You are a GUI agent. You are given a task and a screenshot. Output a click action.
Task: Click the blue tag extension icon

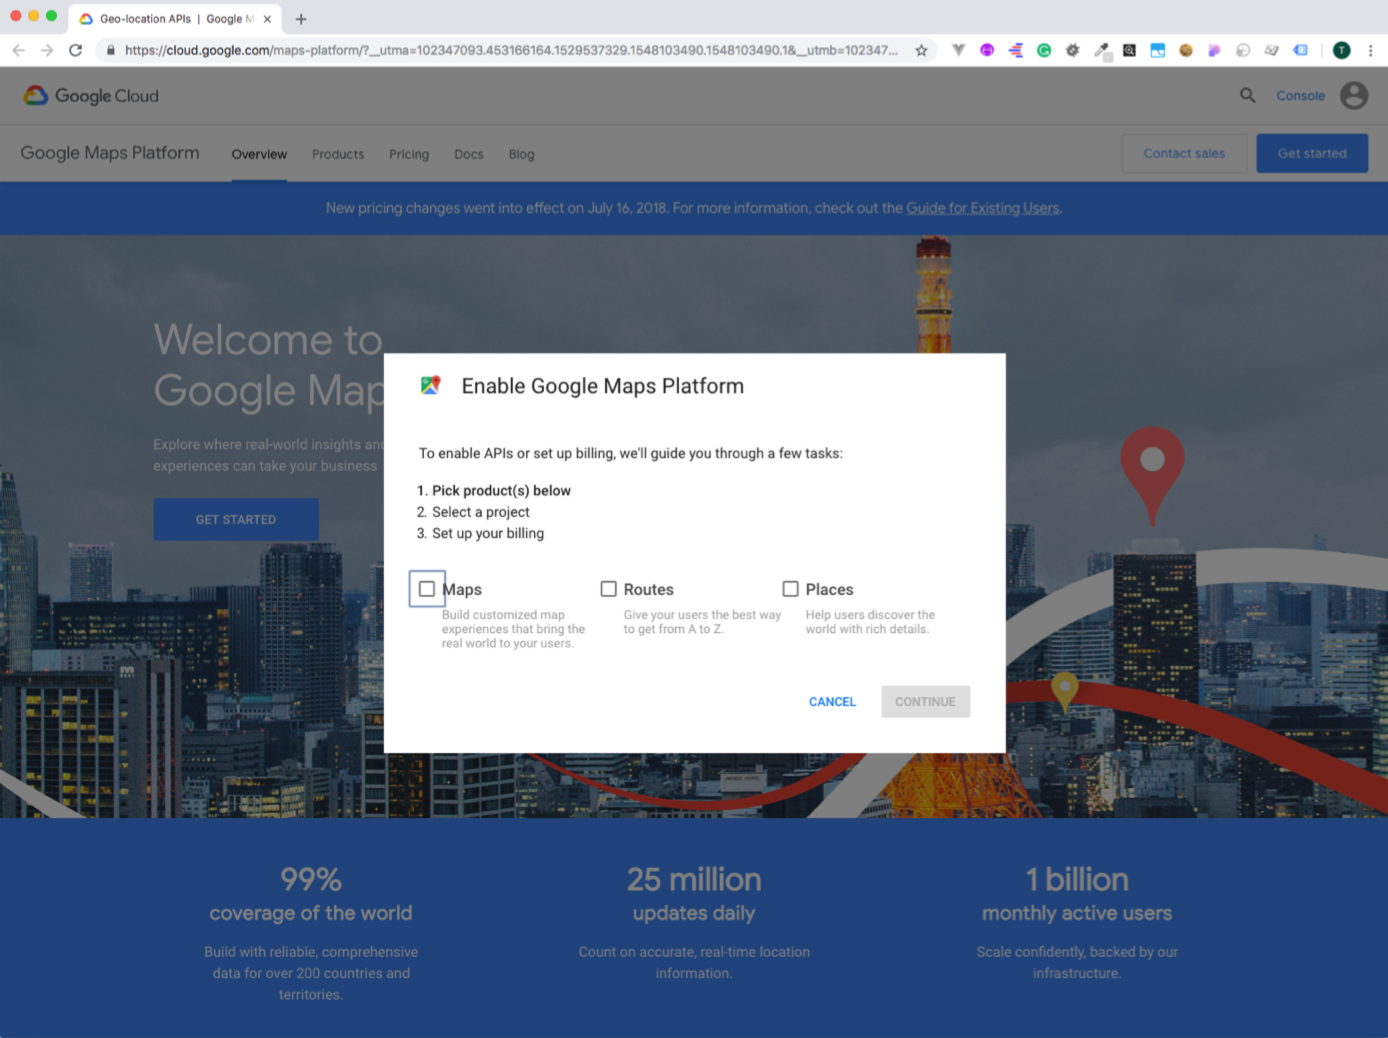tap(1301, 50)
